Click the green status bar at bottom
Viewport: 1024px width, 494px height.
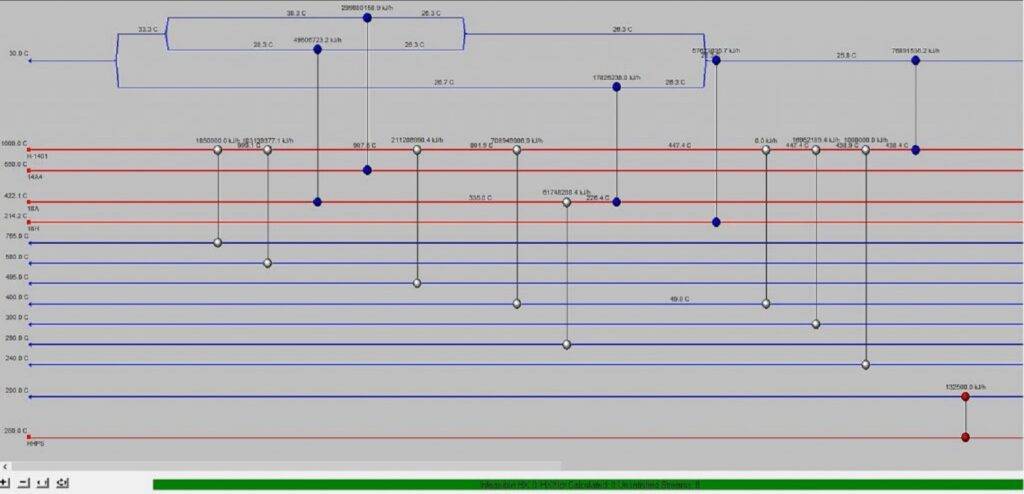[x=588, y=485]
